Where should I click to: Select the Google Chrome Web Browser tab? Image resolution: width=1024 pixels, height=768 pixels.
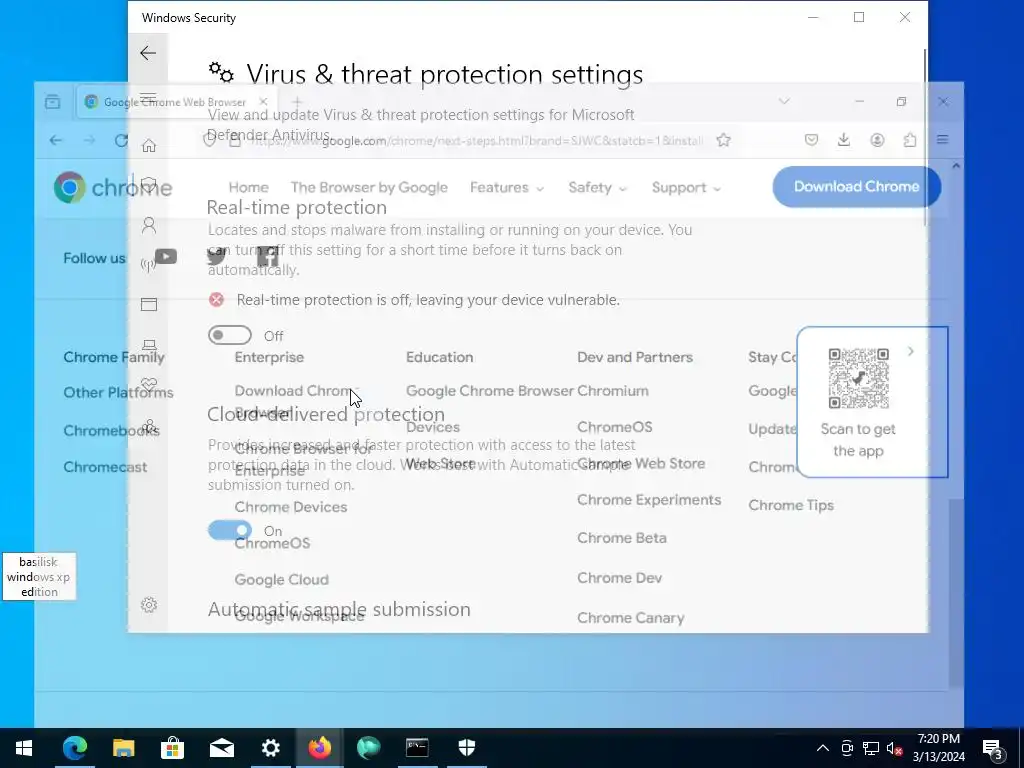tap(176, 102)
